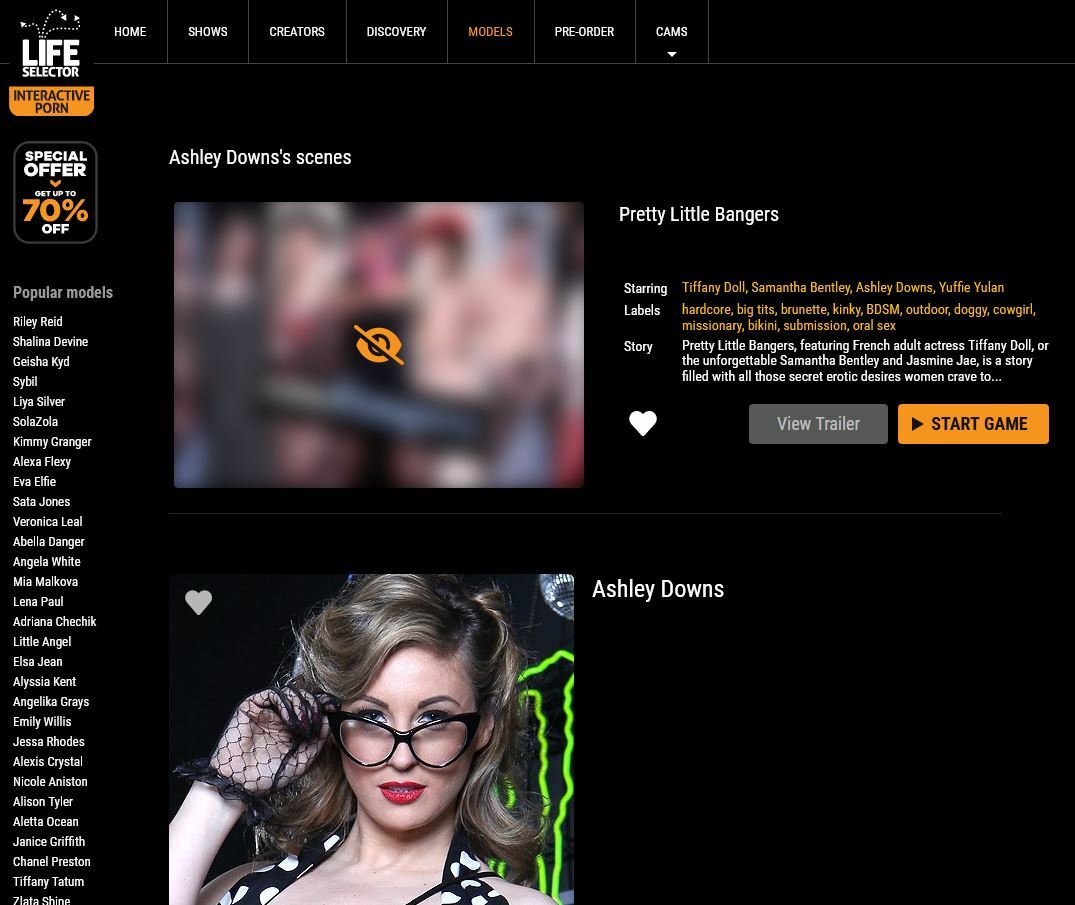Open Alison Tyler in popular models

click(43, 801)
